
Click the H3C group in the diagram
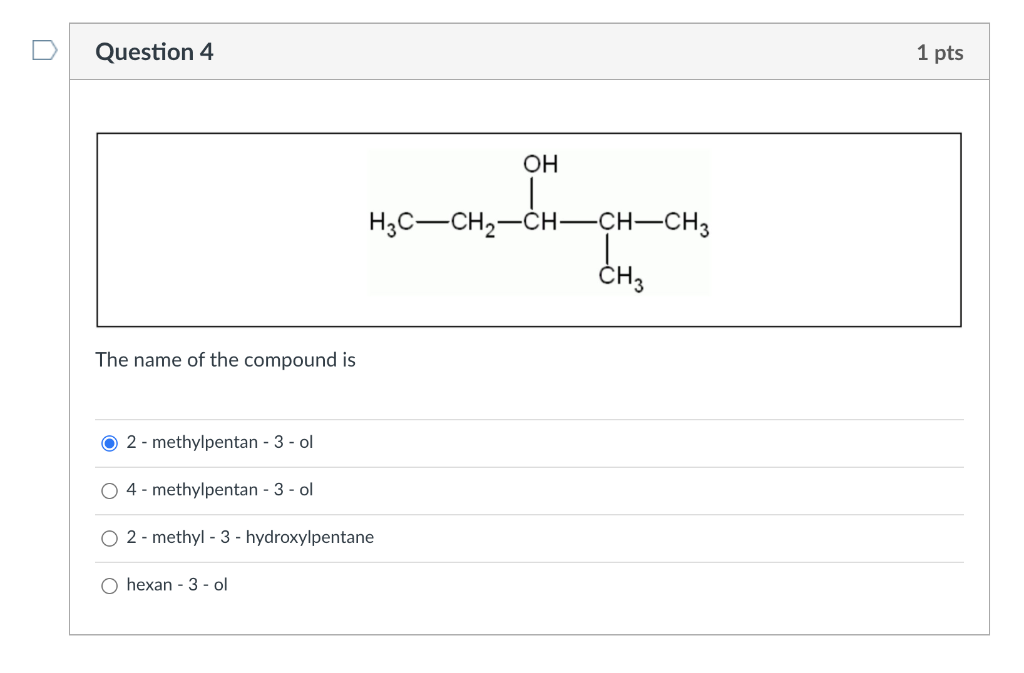(389, 222)
